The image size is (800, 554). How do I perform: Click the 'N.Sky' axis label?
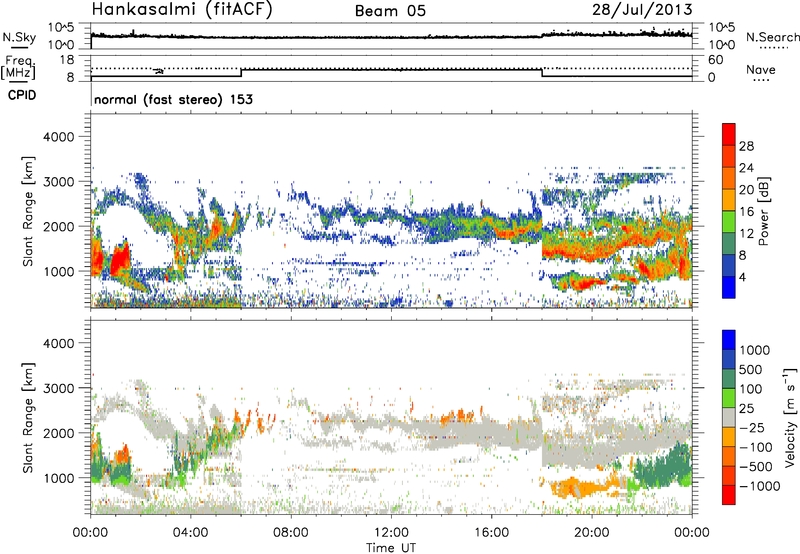tap(19, 37)
